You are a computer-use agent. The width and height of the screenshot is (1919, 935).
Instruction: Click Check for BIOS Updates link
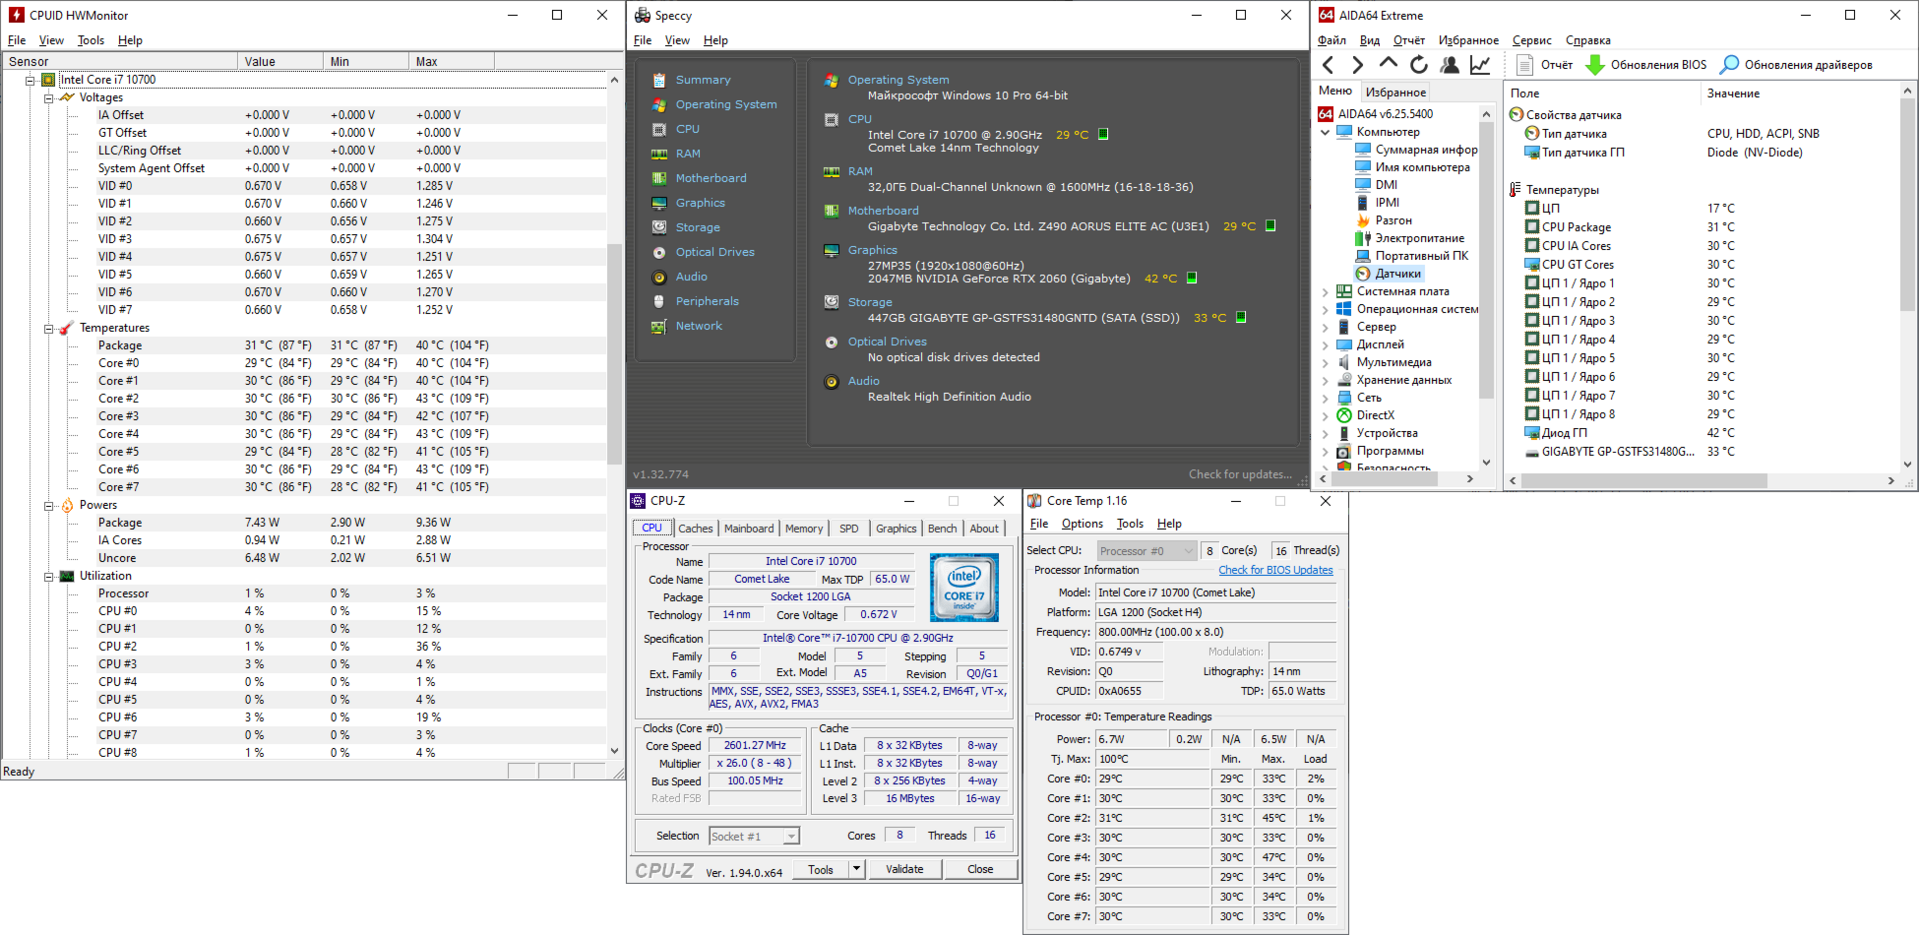pyautogui.click(x=1275, y=570)
